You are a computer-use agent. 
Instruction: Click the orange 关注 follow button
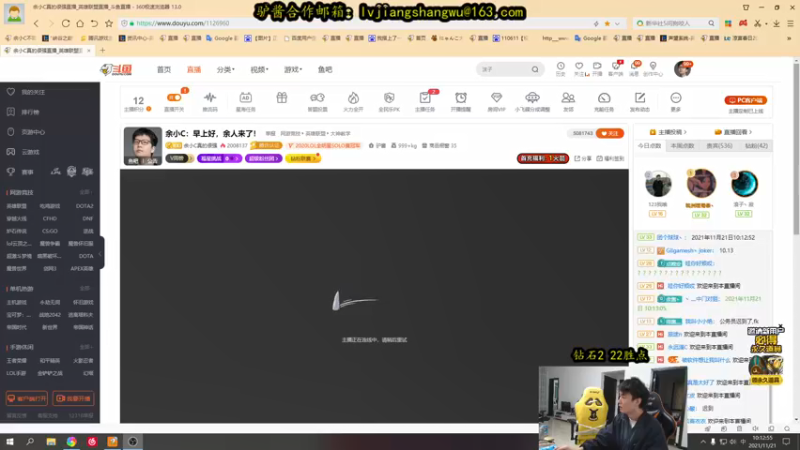click(x=610, y=133)
